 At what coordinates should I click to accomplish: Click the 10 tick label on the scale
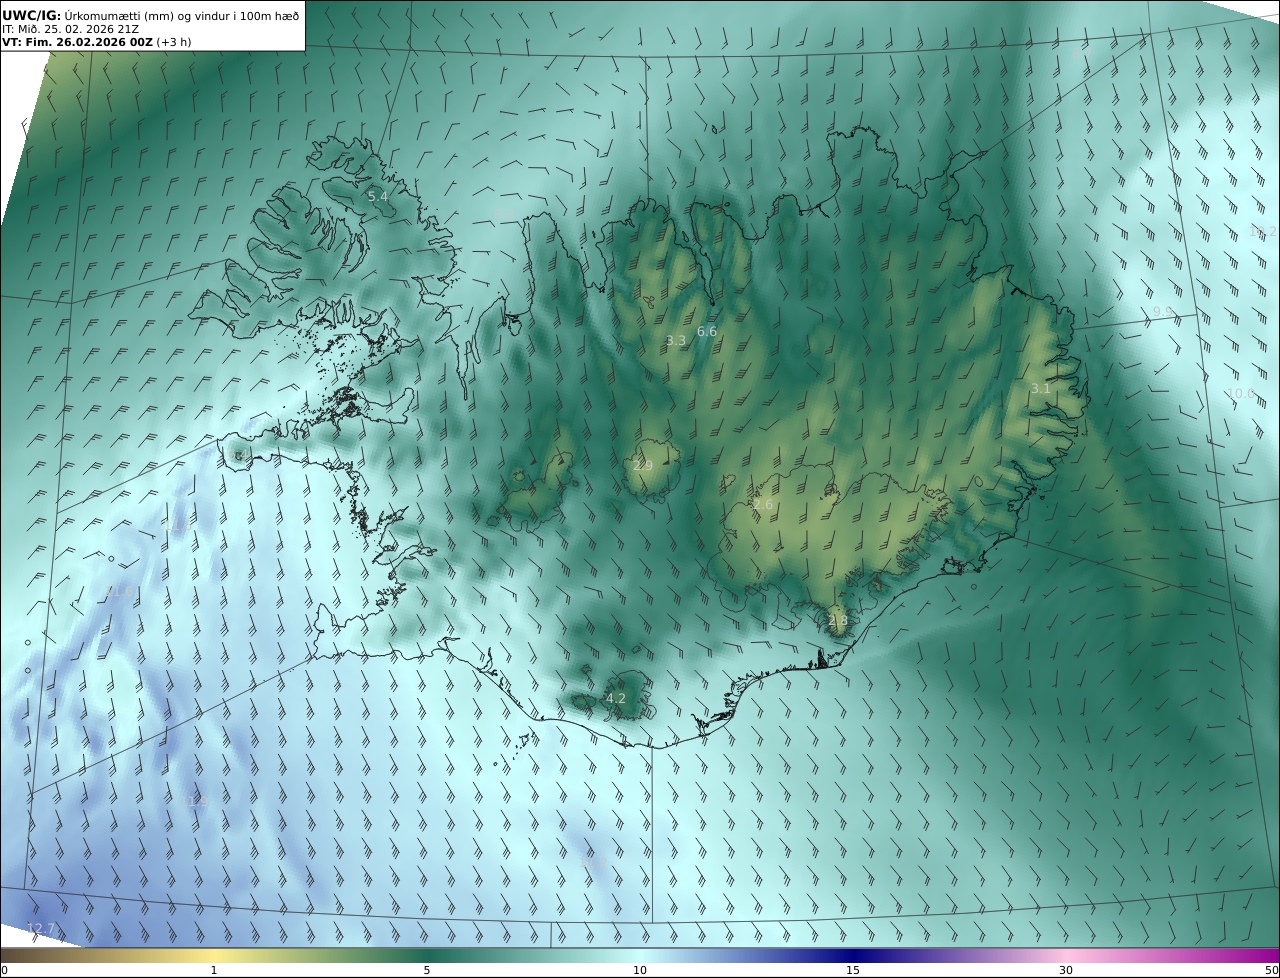tap(640, 970)
